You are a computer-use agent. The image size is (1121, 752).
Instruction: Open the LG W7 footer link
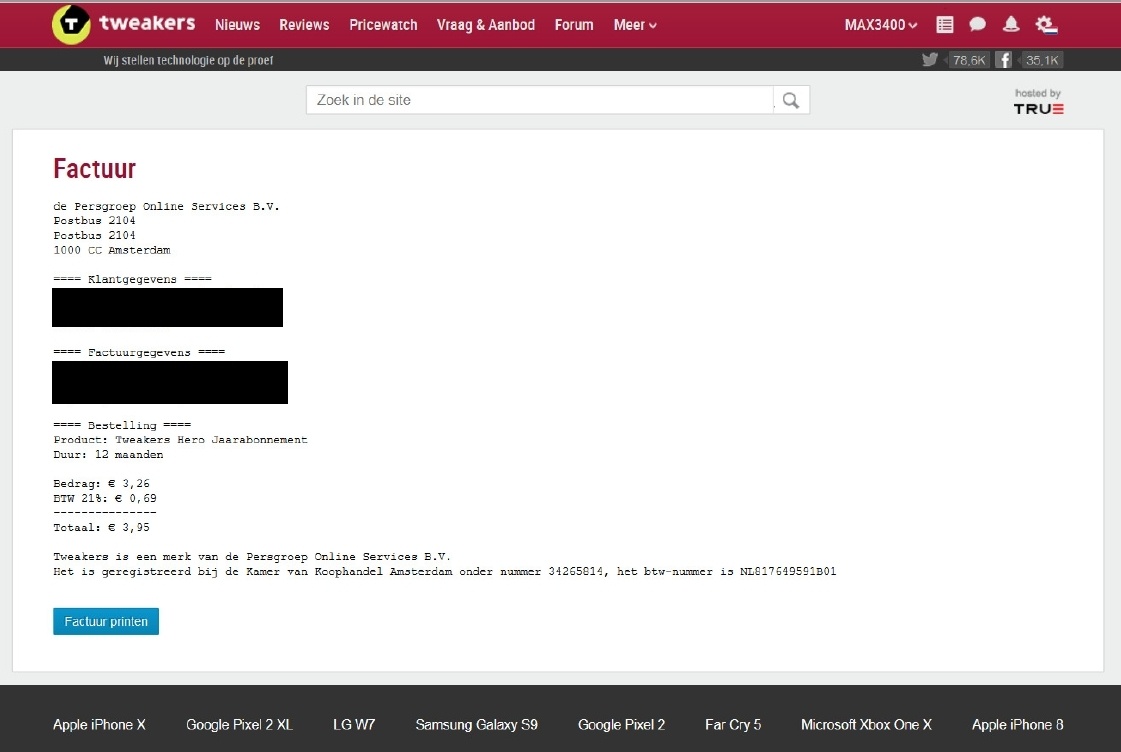[354, 725]
